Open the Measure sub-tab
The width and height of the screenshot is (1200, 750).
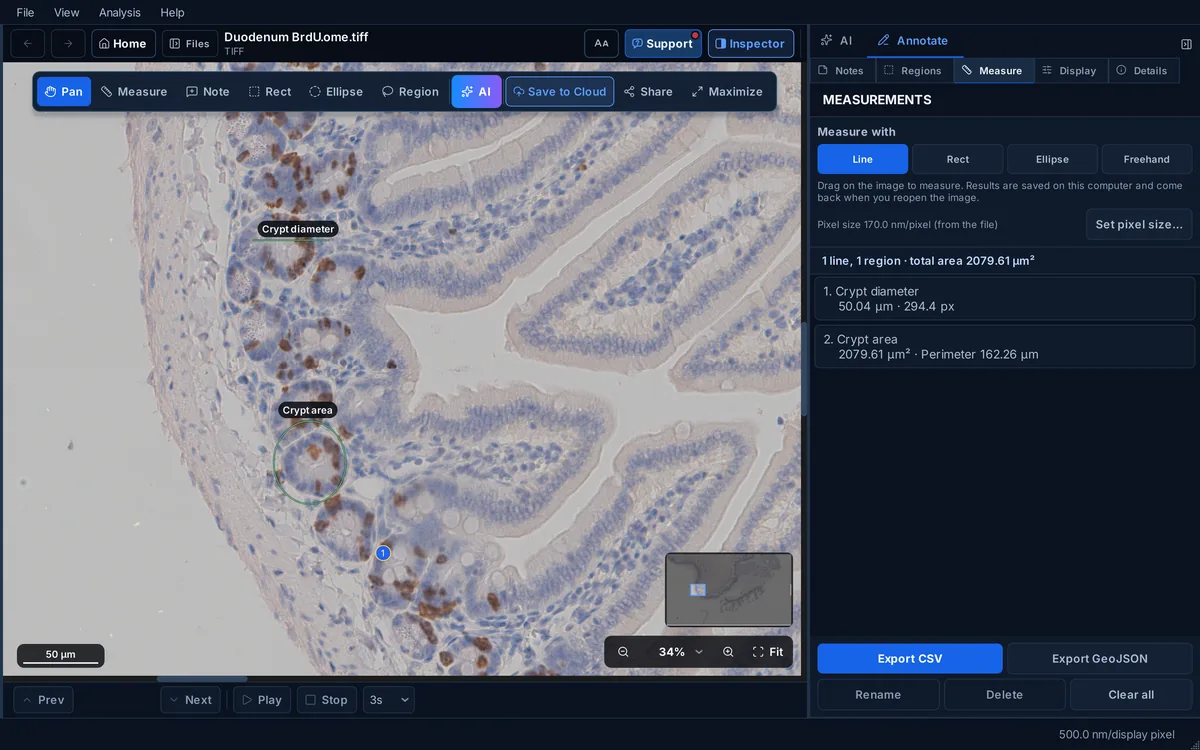click(993, 71)
